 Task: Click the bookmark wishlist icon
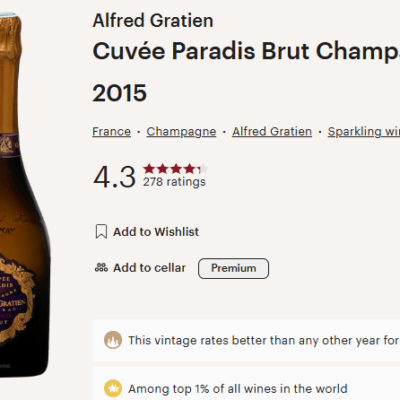click(101, 231)
